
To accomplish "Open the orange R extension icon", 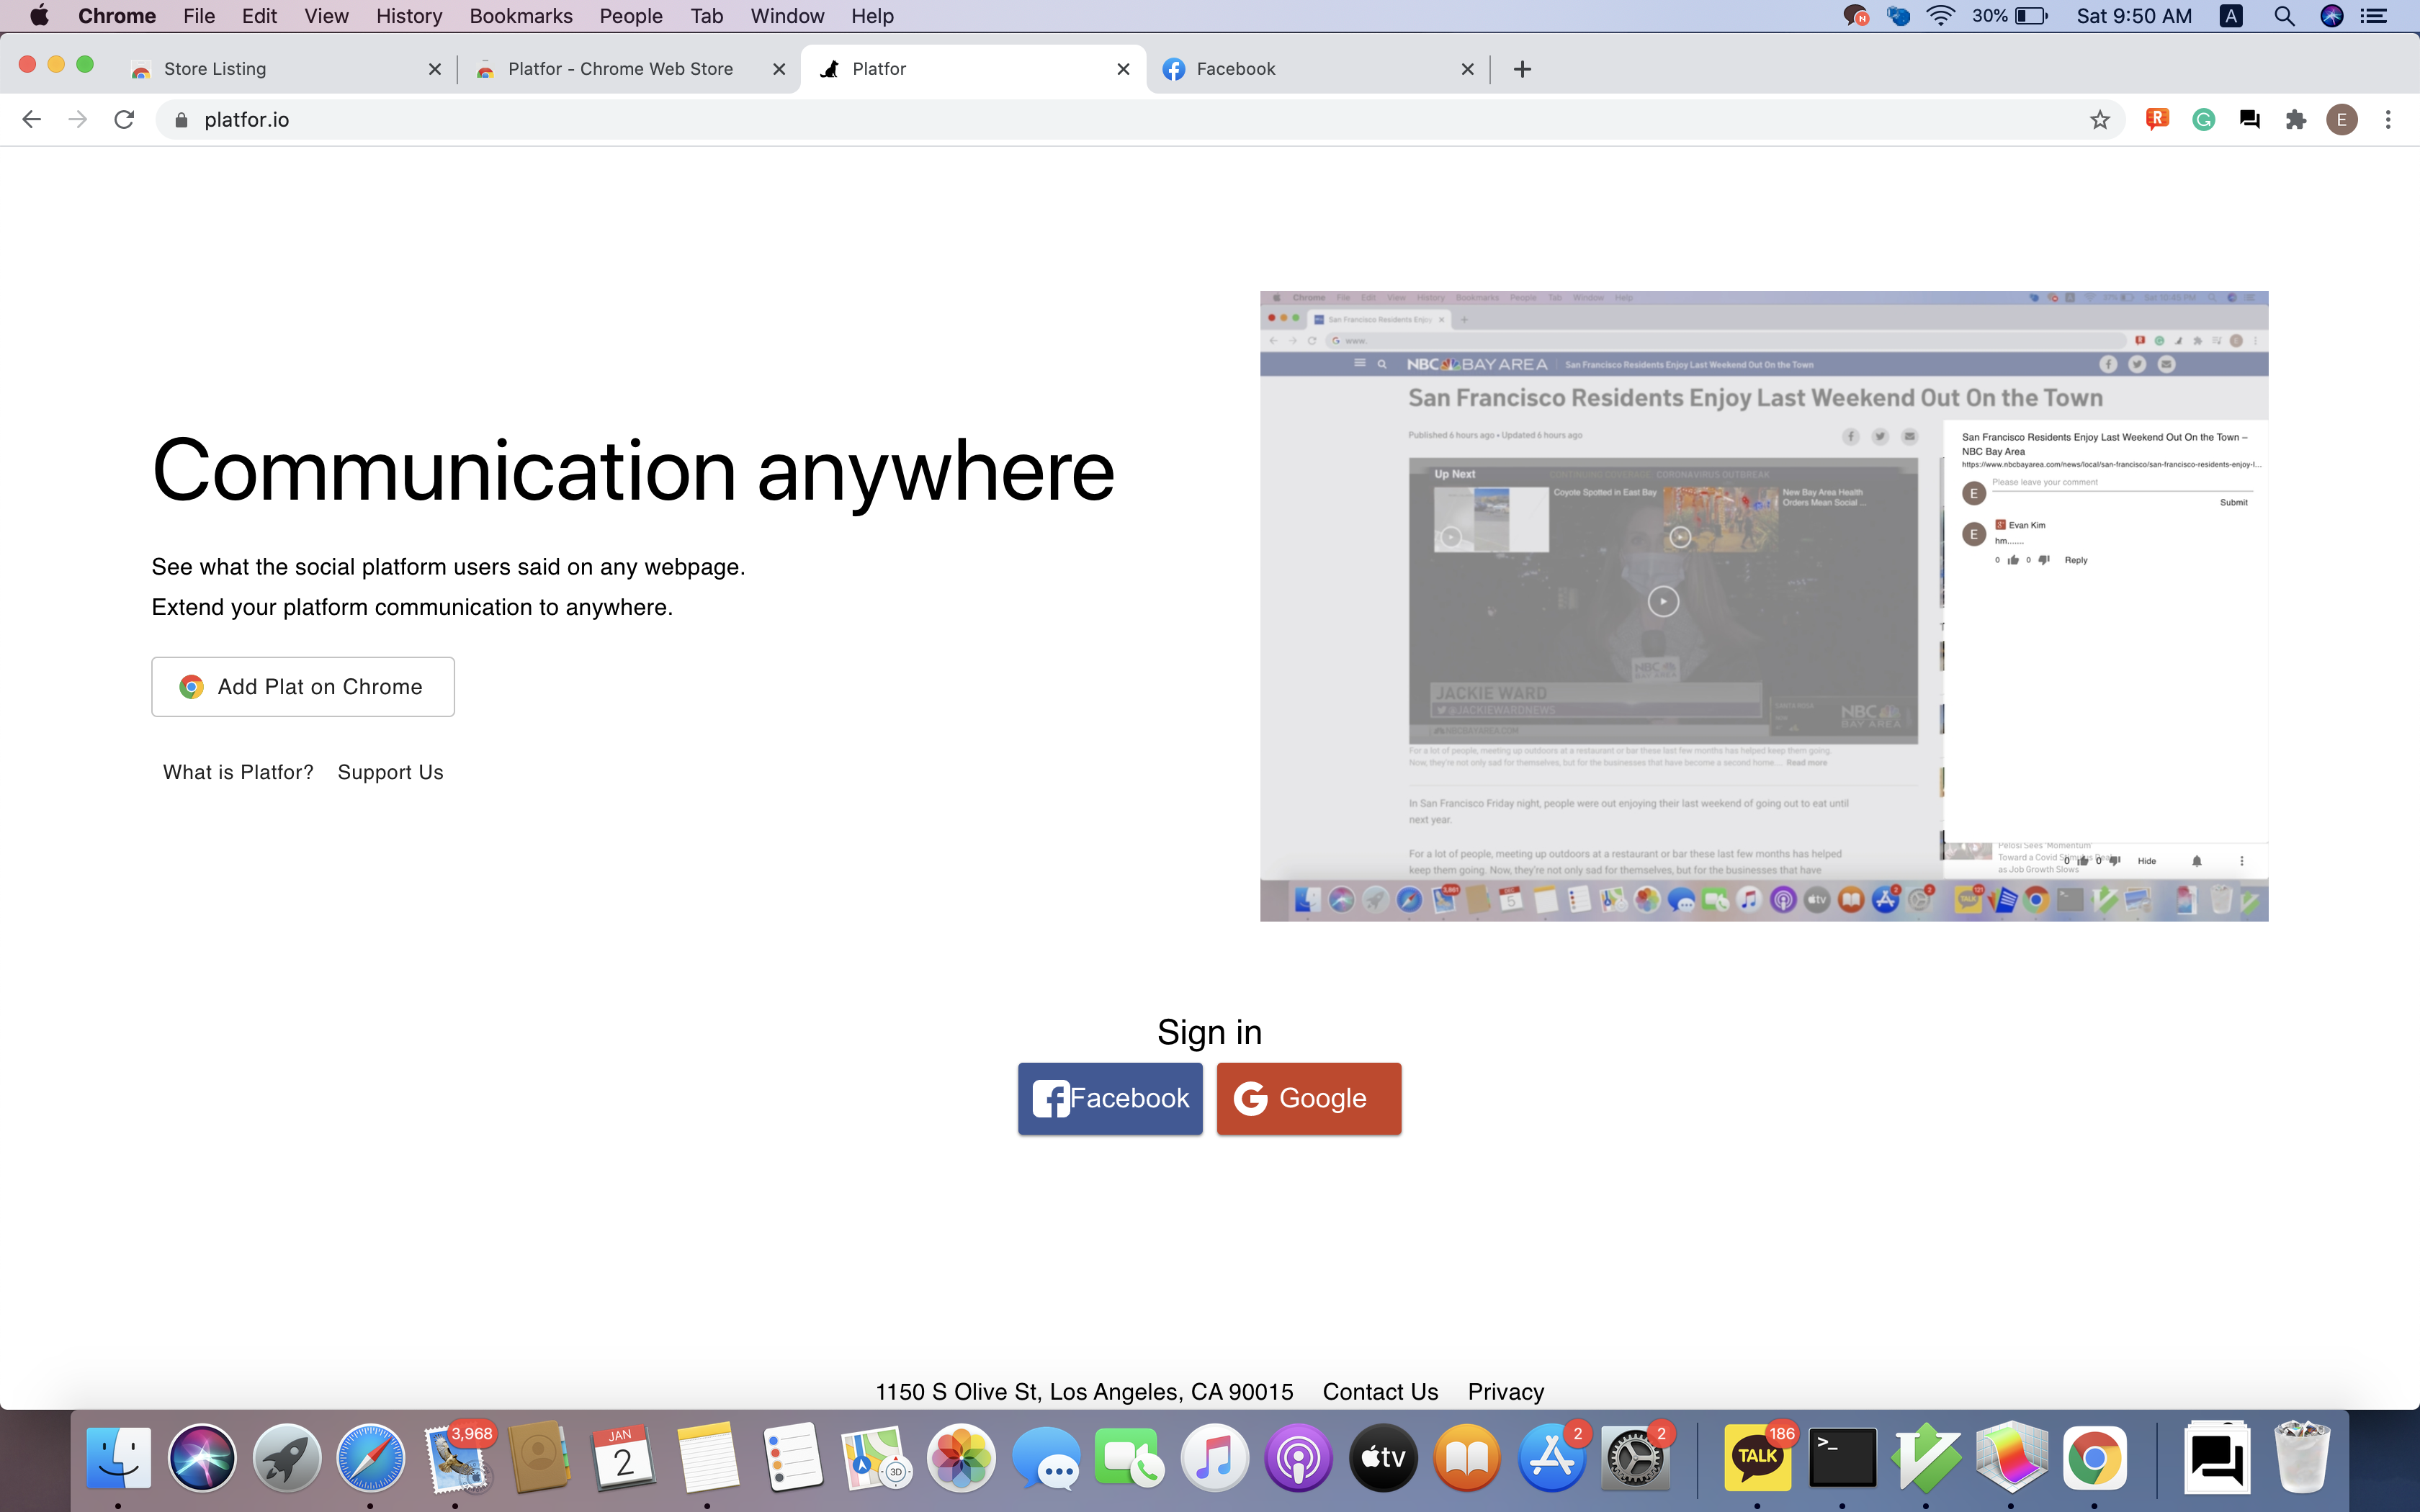I will [2157, 120].
